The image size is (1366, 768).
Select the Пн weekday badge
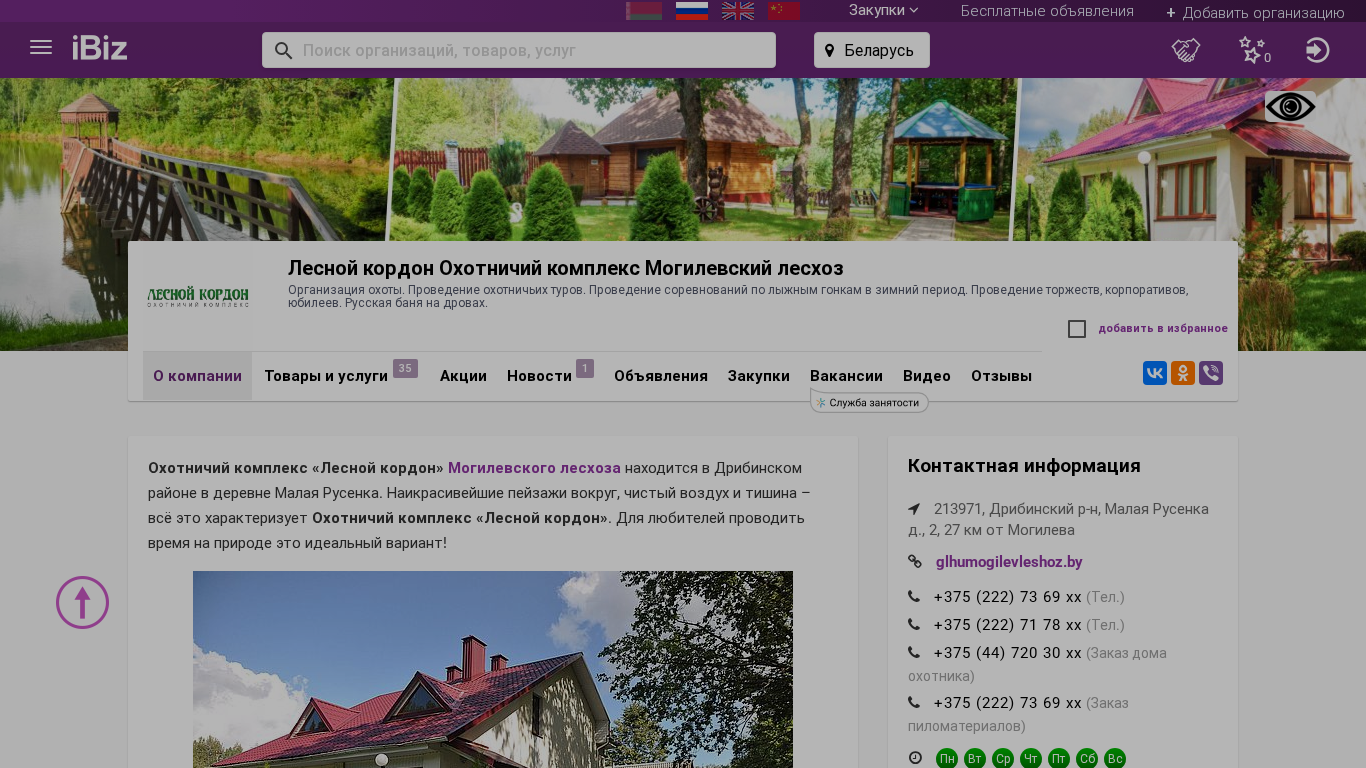947,759
